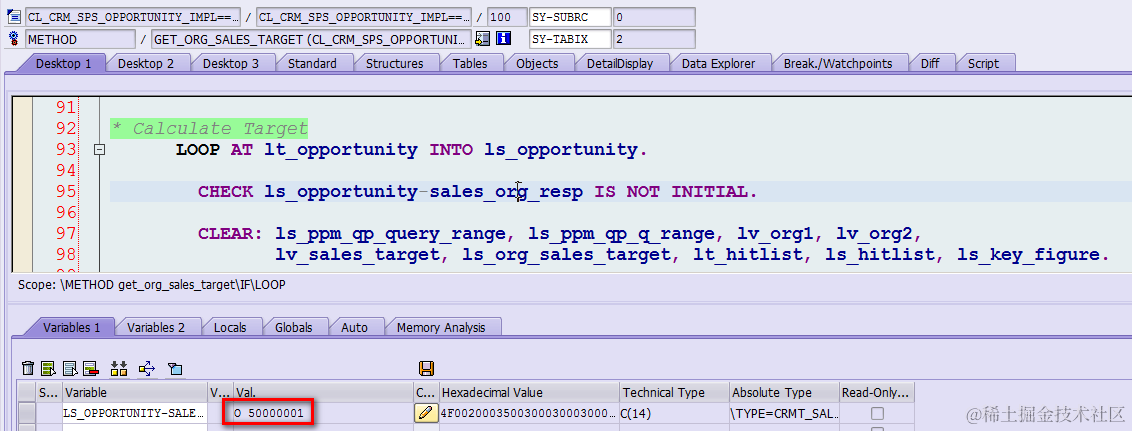
Task: Click the navigate-to-source icon next to GET_ORG_SALES_TARGET
Action: click(x=483, y=38)
